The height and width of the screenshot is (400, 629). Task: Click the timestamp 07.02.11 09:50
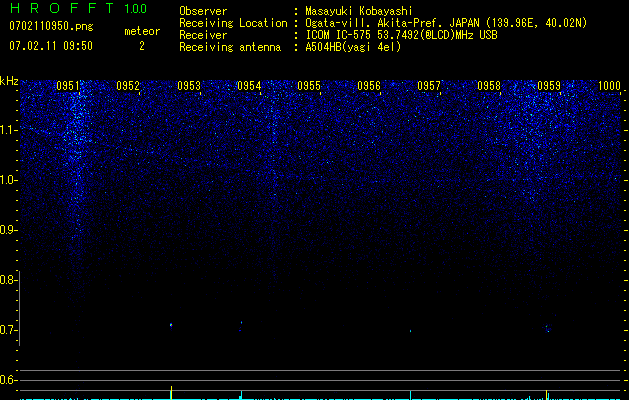pos(51,46)
